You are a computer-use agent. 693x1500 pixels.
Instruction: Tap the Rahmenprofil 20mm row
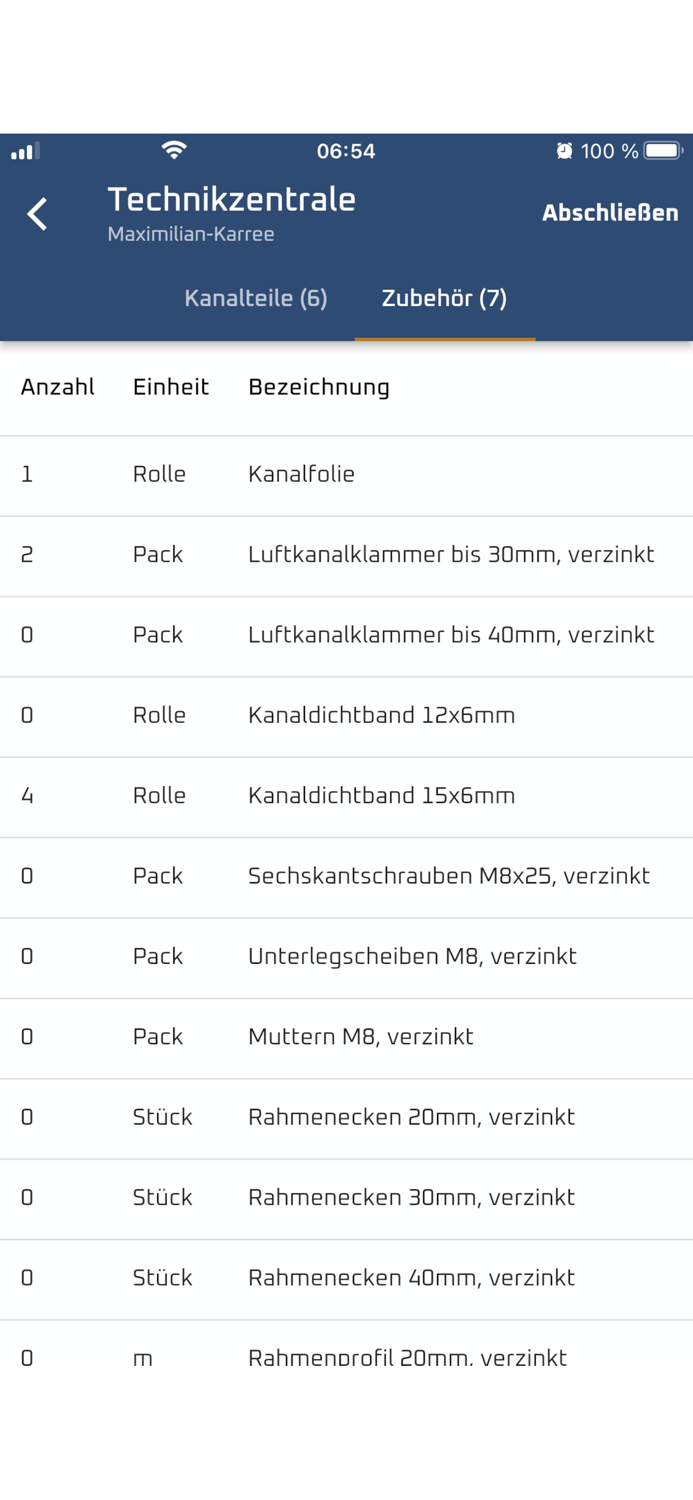[x=346, y=1358]
